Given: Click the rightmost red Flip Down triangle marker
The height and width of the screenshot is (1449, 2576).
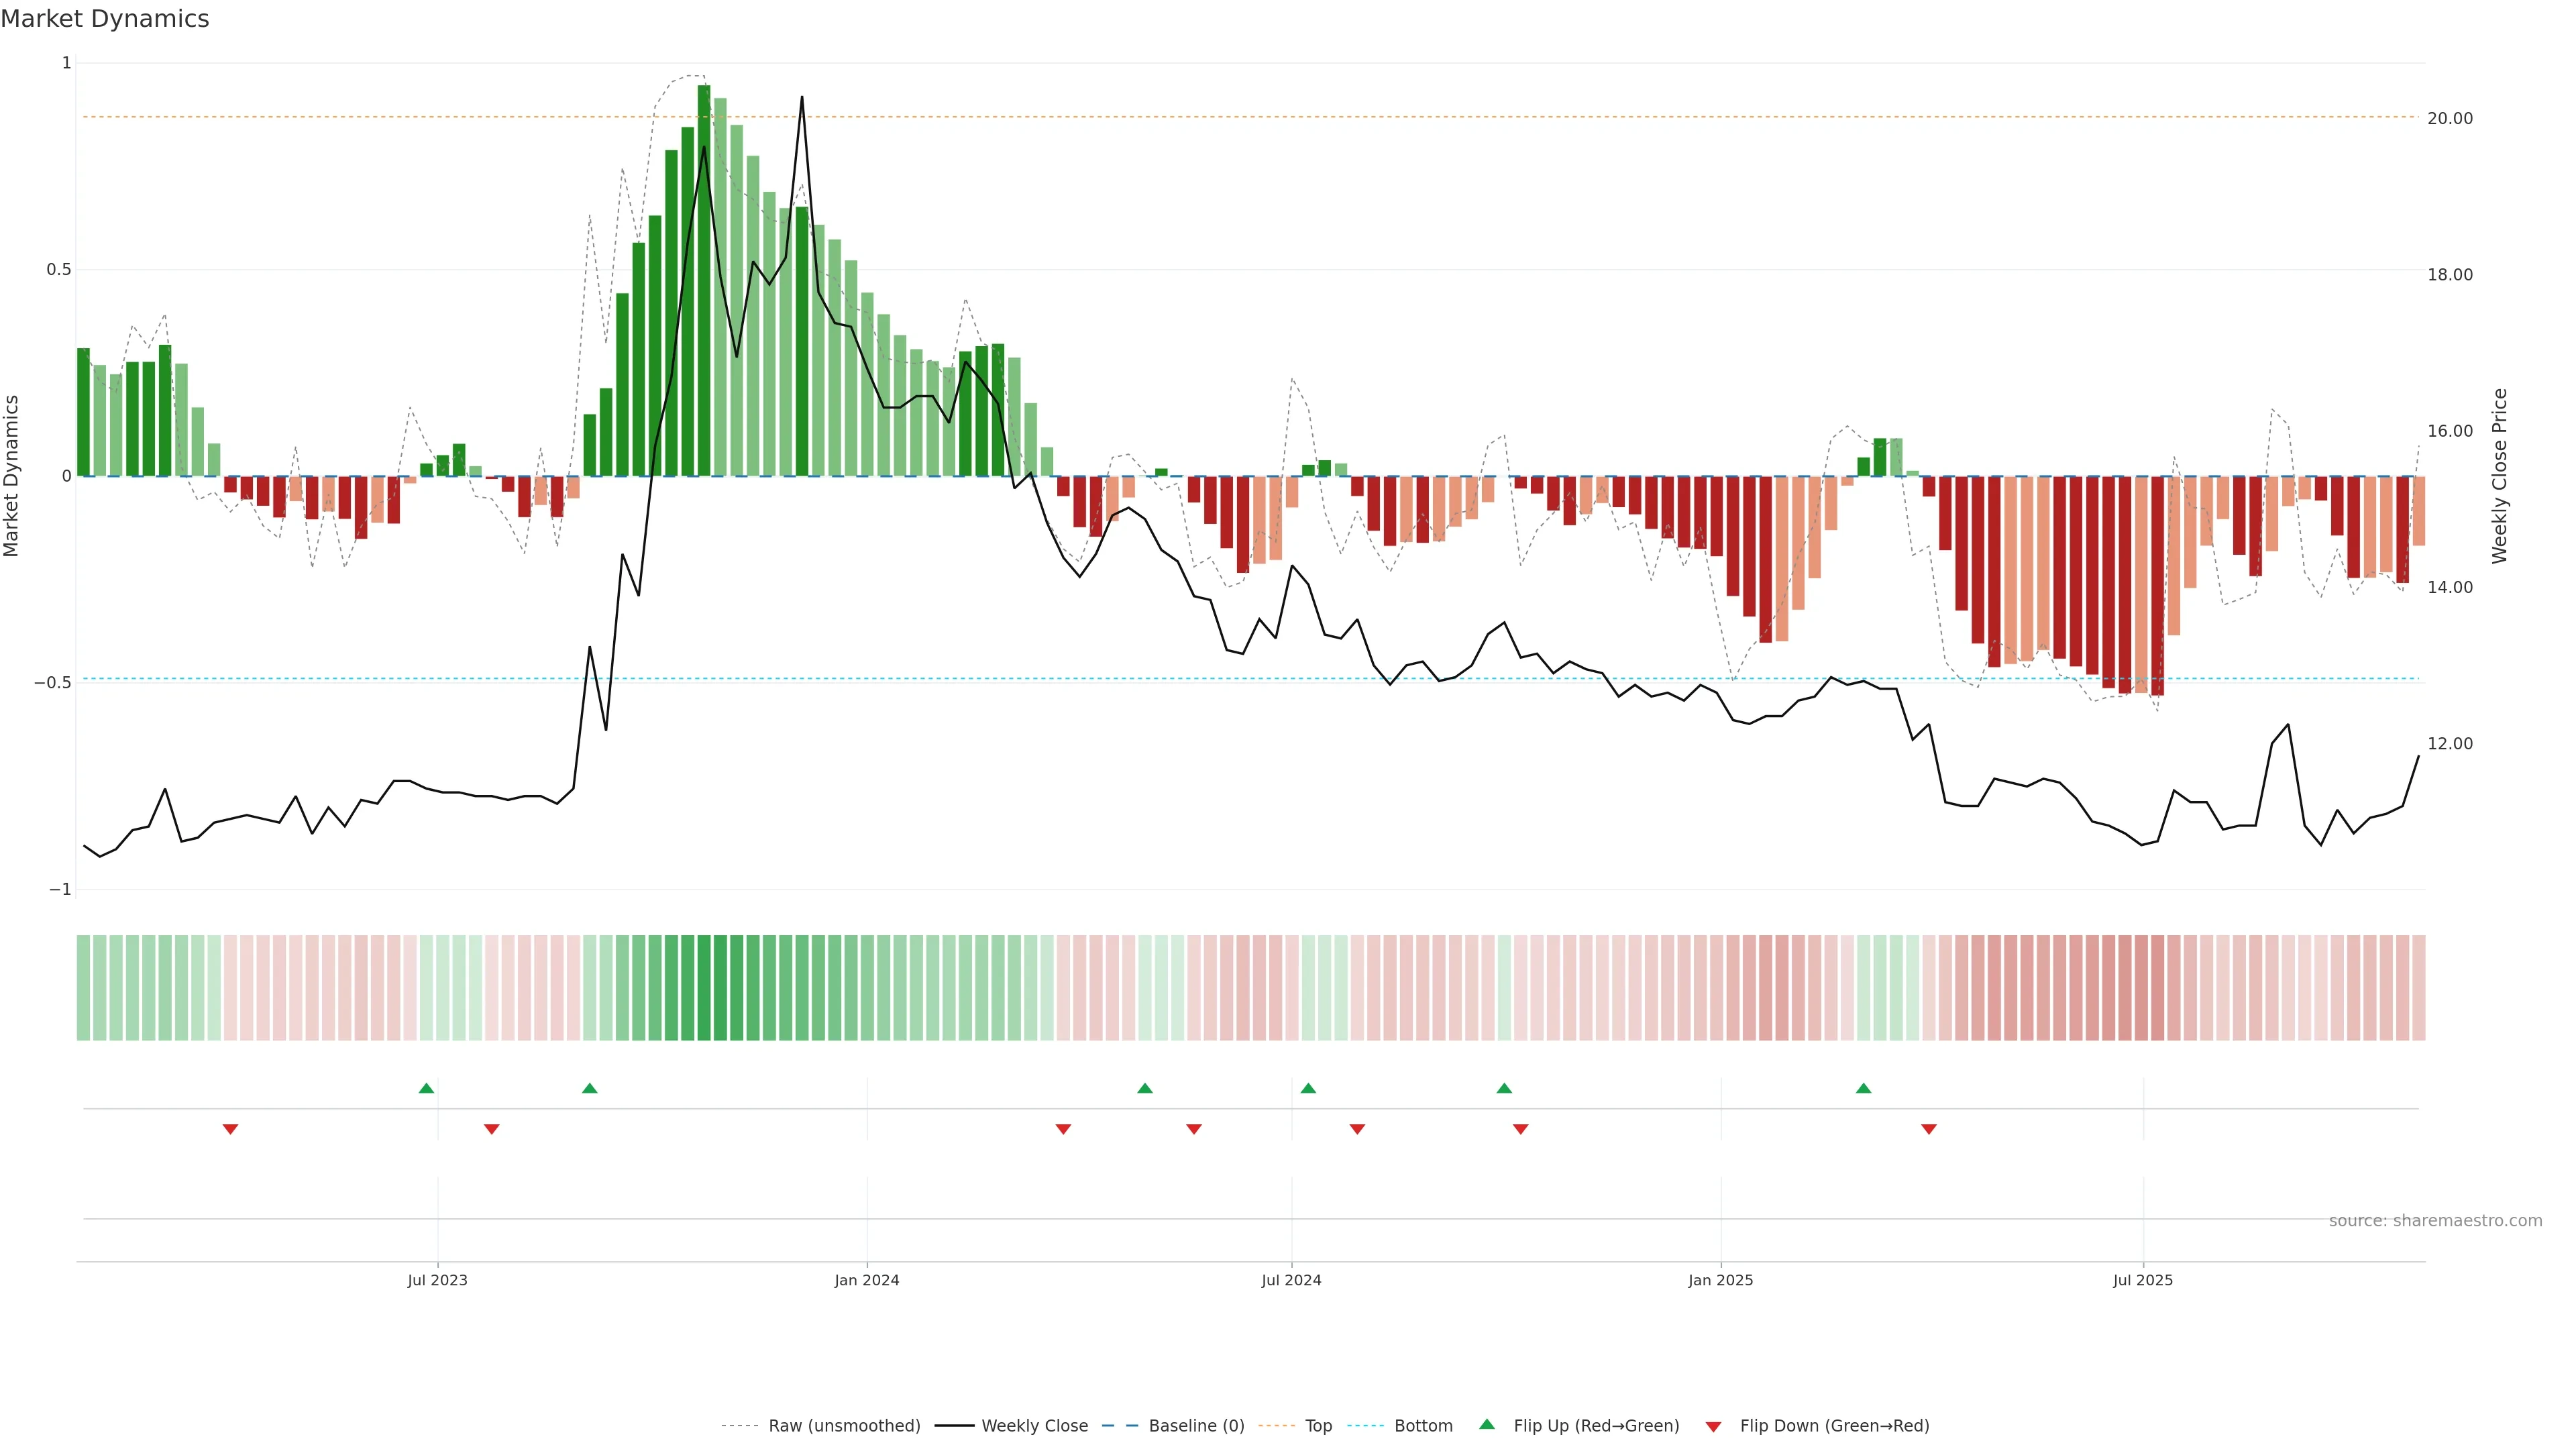Looking at the screenshot, I should pyautogui.click(x=1929, y=1129).
